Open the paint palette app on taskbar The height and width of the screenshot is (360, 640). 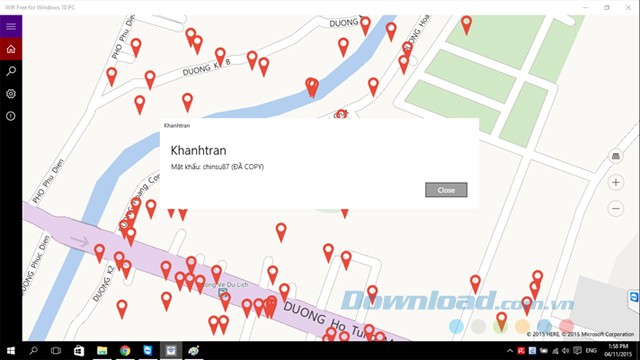(x=193, y=351)
